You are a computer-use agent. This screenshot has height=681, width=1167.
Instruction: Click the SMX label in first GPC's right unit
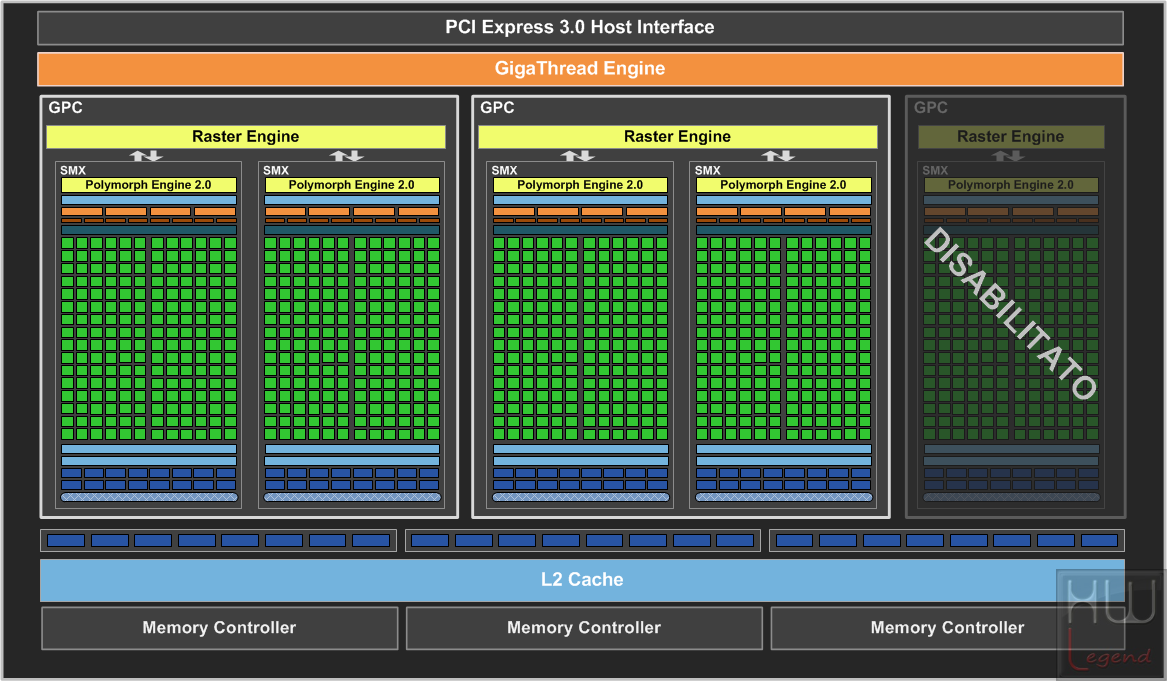(276, 170)
